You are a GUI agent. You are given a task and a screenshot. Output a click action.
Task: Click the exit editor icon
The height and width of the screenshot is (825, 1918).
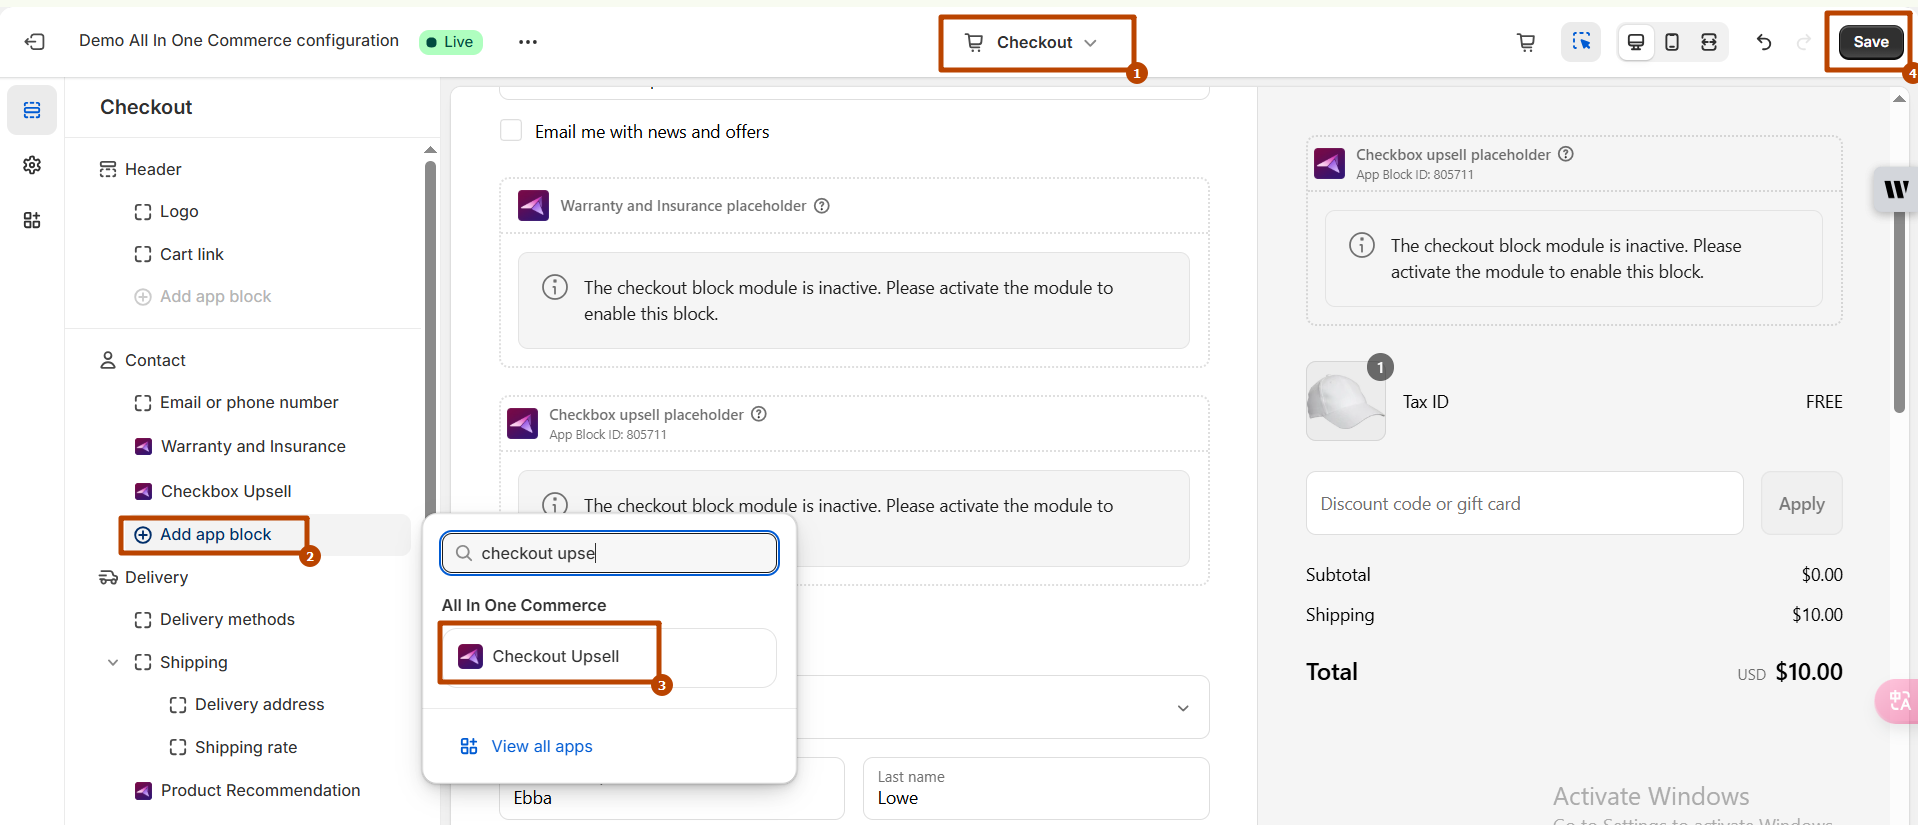tap(35, 42)
